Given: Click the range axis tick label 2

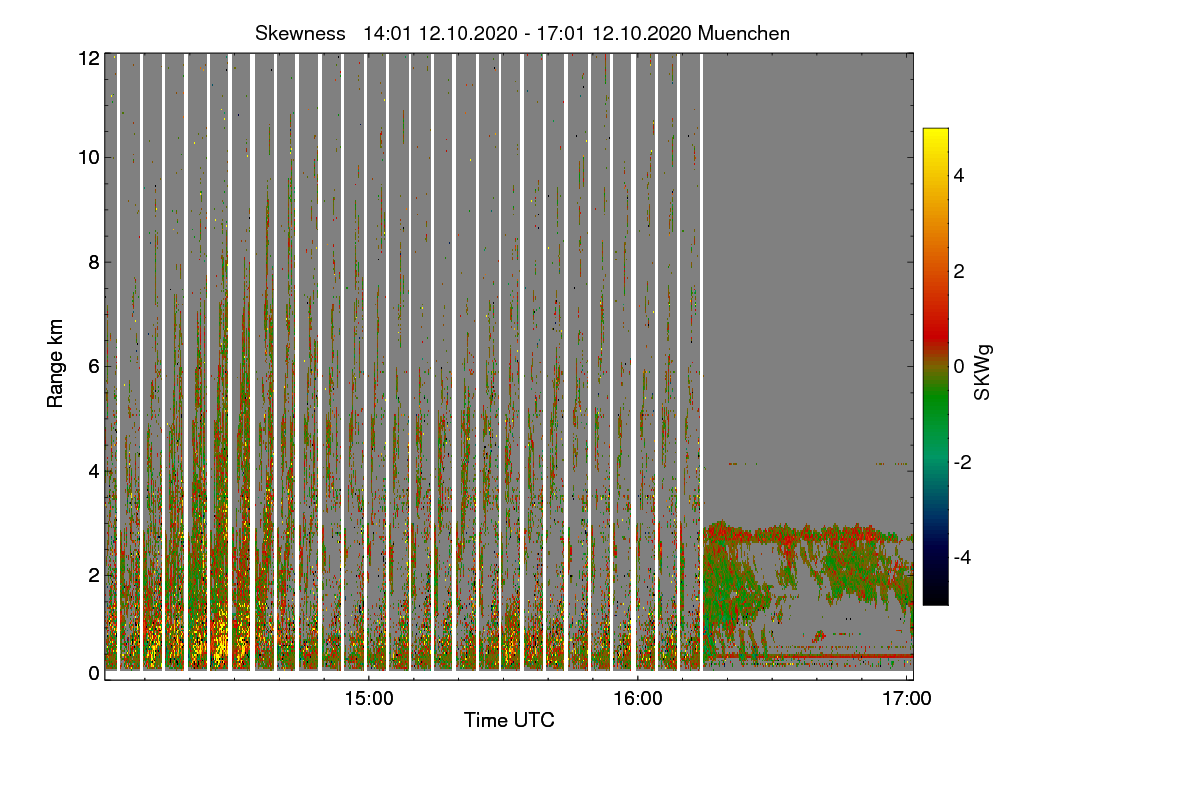Looking at the screenshot, I should tap(93, 574).
